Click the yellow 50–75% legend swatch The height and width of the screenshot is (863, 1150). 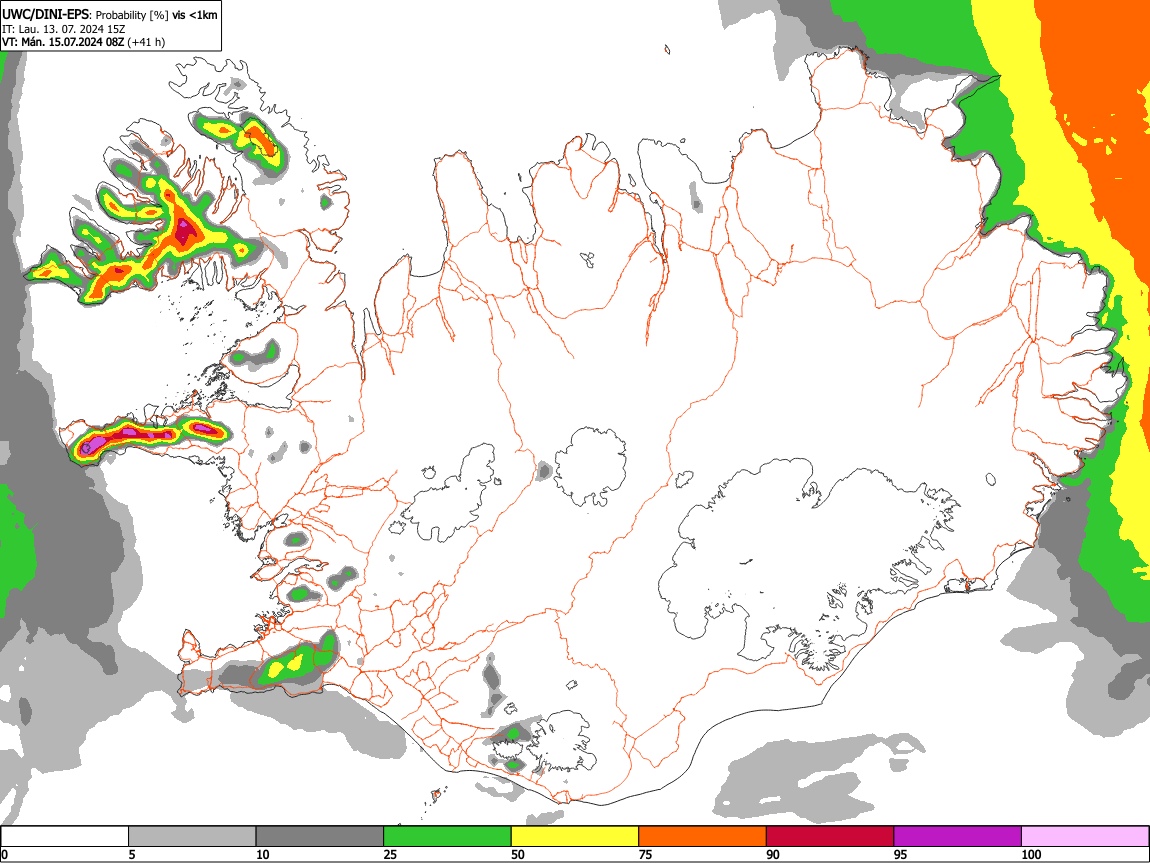[x=575, y=837]
